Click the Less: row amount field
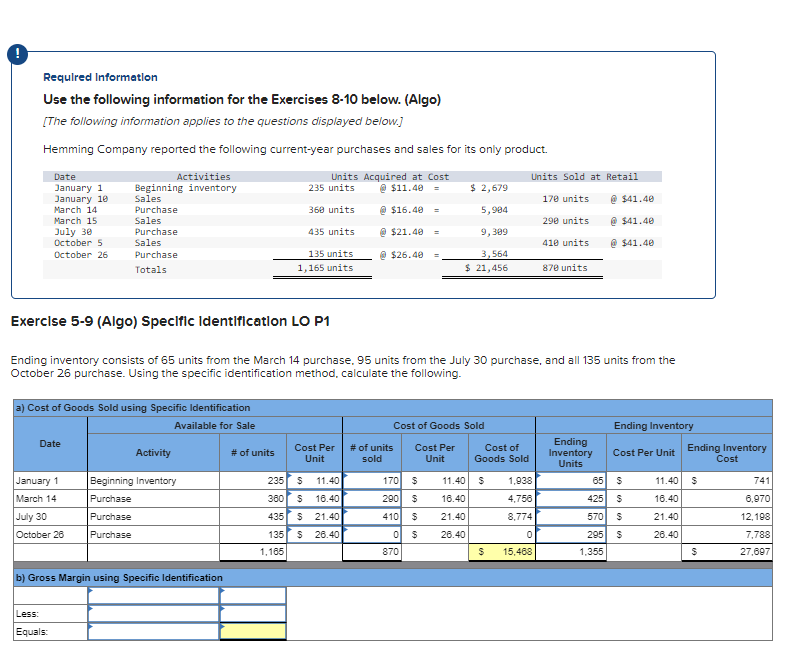The image size is (802, 652). point(253,613)
